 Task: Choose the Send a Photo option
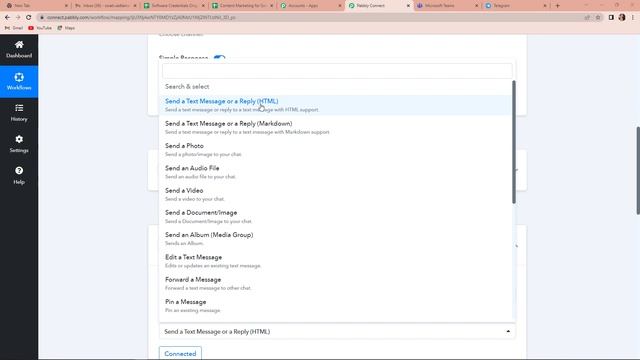(335, 150)
